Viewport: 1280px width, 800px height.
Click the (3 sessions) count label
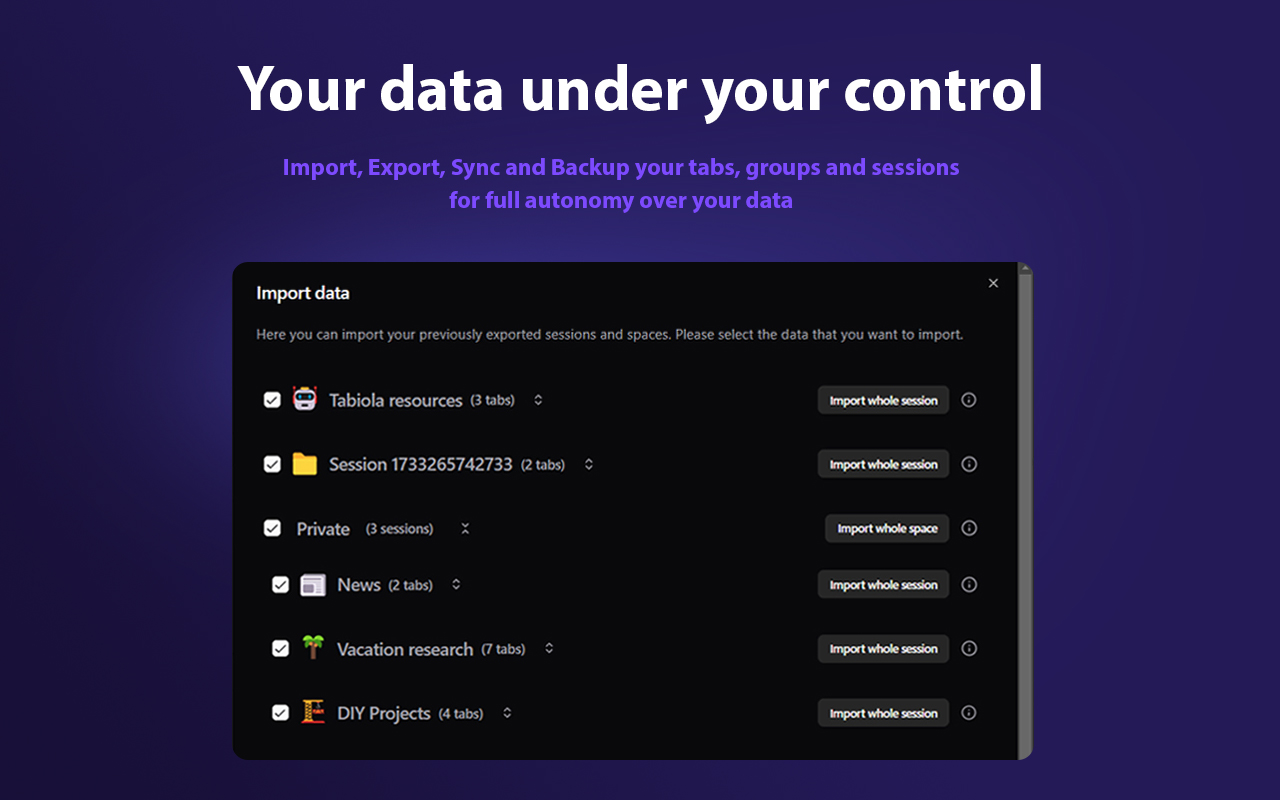click(399, 529)
